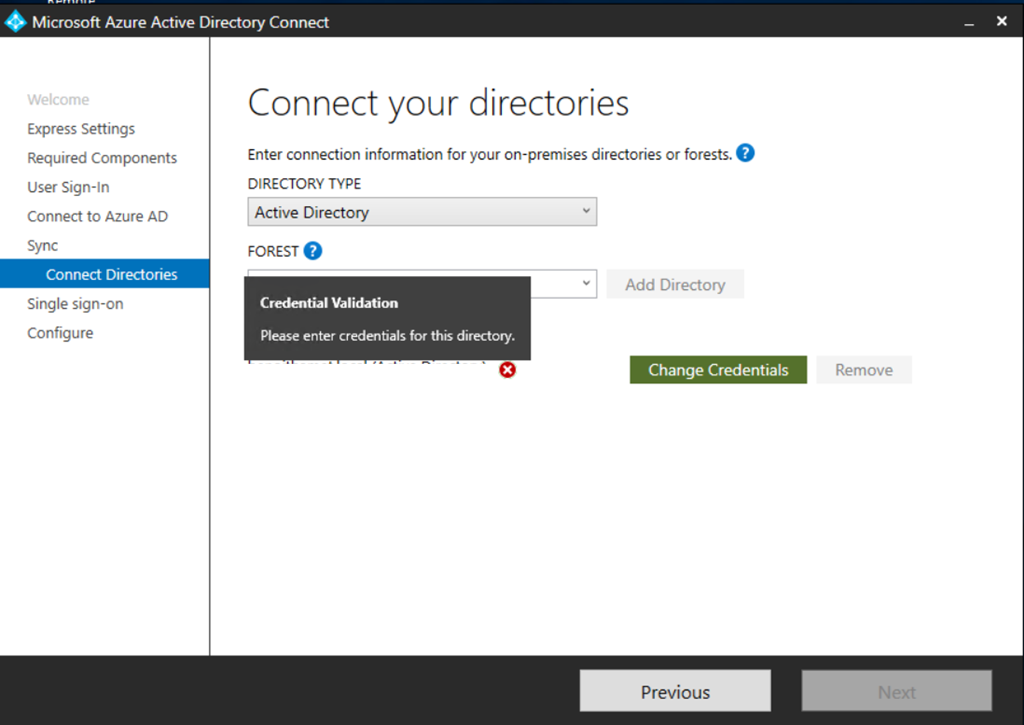1024x725 pixels.
Task: Select User Sign-In in the sidebar
Action: coord(68,187)
